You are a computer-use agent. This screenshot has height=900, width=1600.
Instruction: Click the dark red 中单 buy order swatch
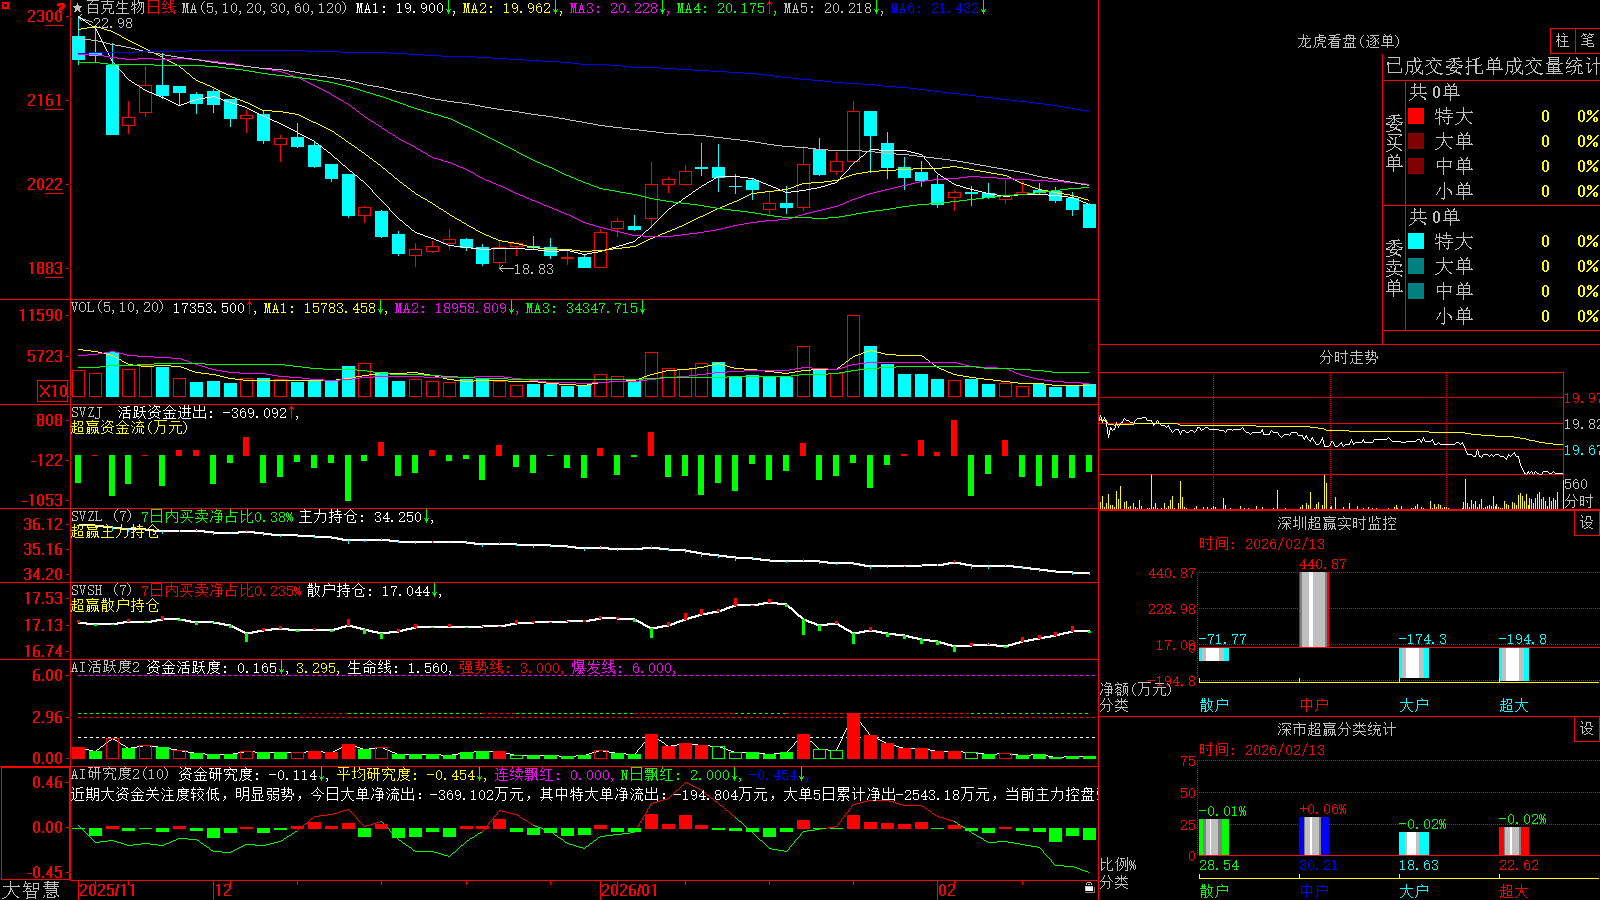click(x=1416, y=166)
